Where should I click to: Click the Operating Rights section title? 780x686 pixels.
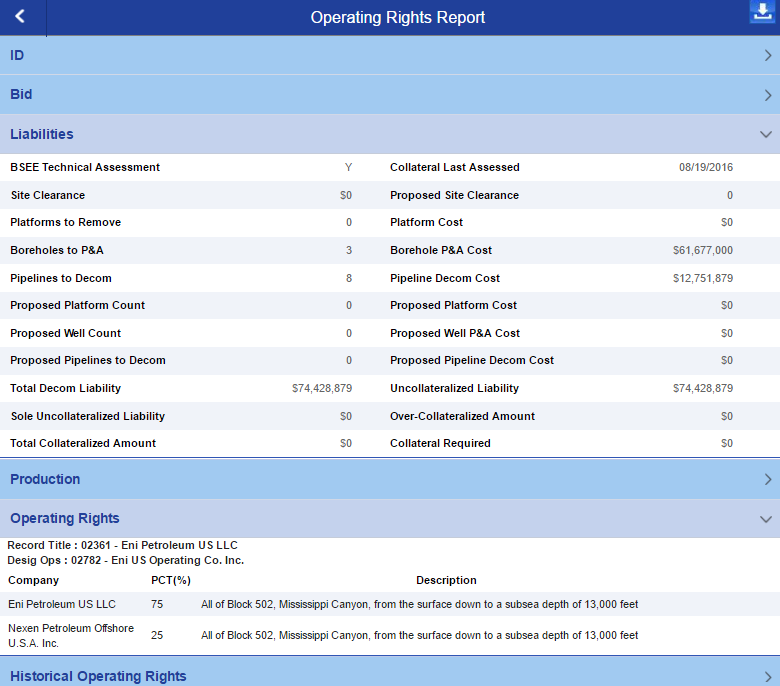coord(65,518)
